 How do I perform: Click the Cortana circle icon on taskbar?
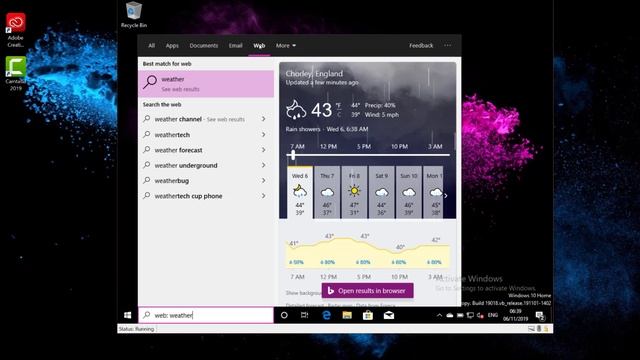click(x=284, y=315)
